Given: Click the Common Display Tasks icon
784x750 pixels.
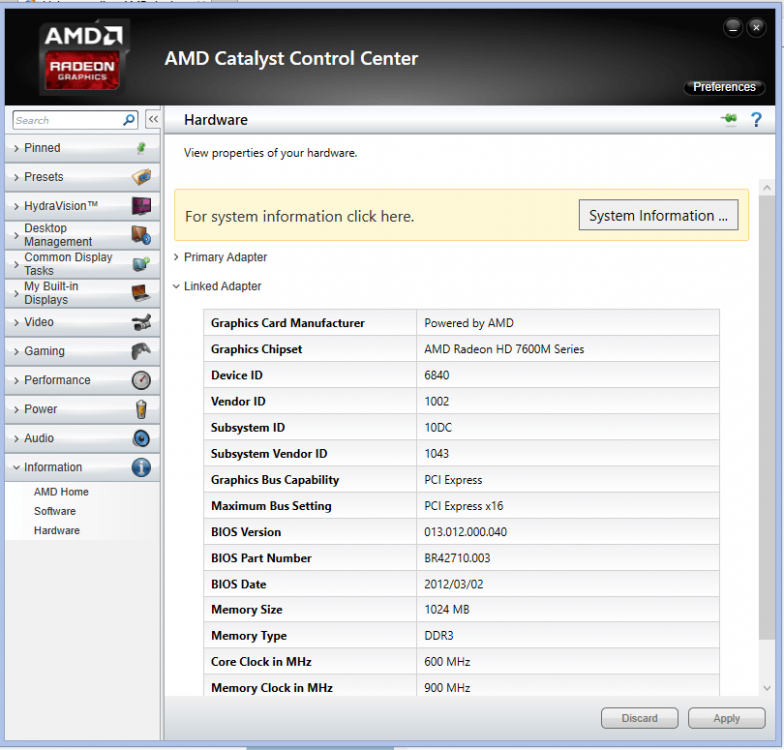Looking at the screenshot, I should (142, 264).
